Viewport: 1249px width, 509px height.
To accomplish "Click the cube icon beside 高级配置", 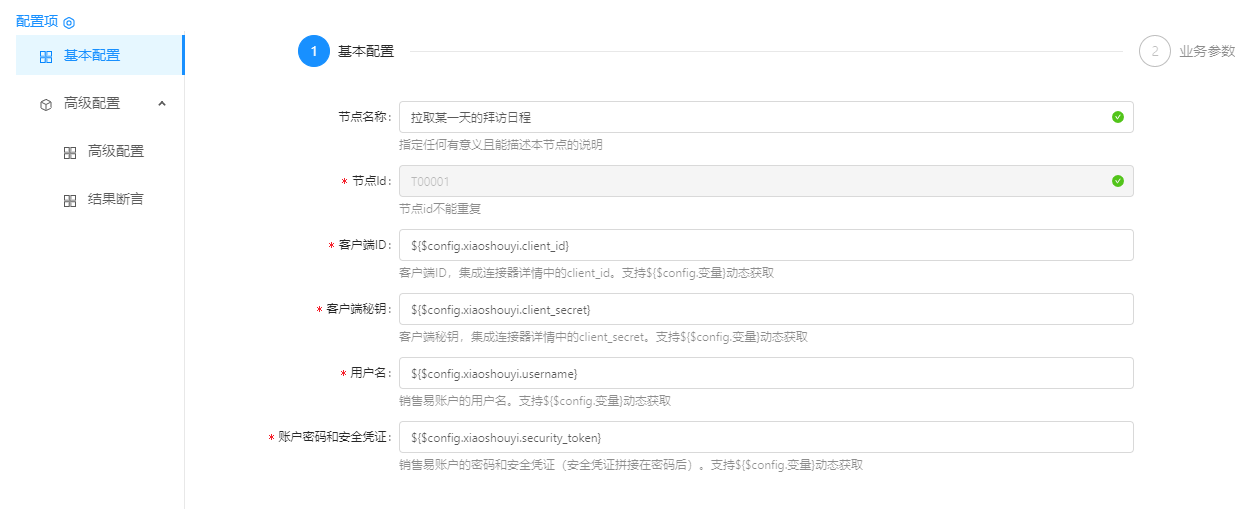I will [x=46, y=104].
